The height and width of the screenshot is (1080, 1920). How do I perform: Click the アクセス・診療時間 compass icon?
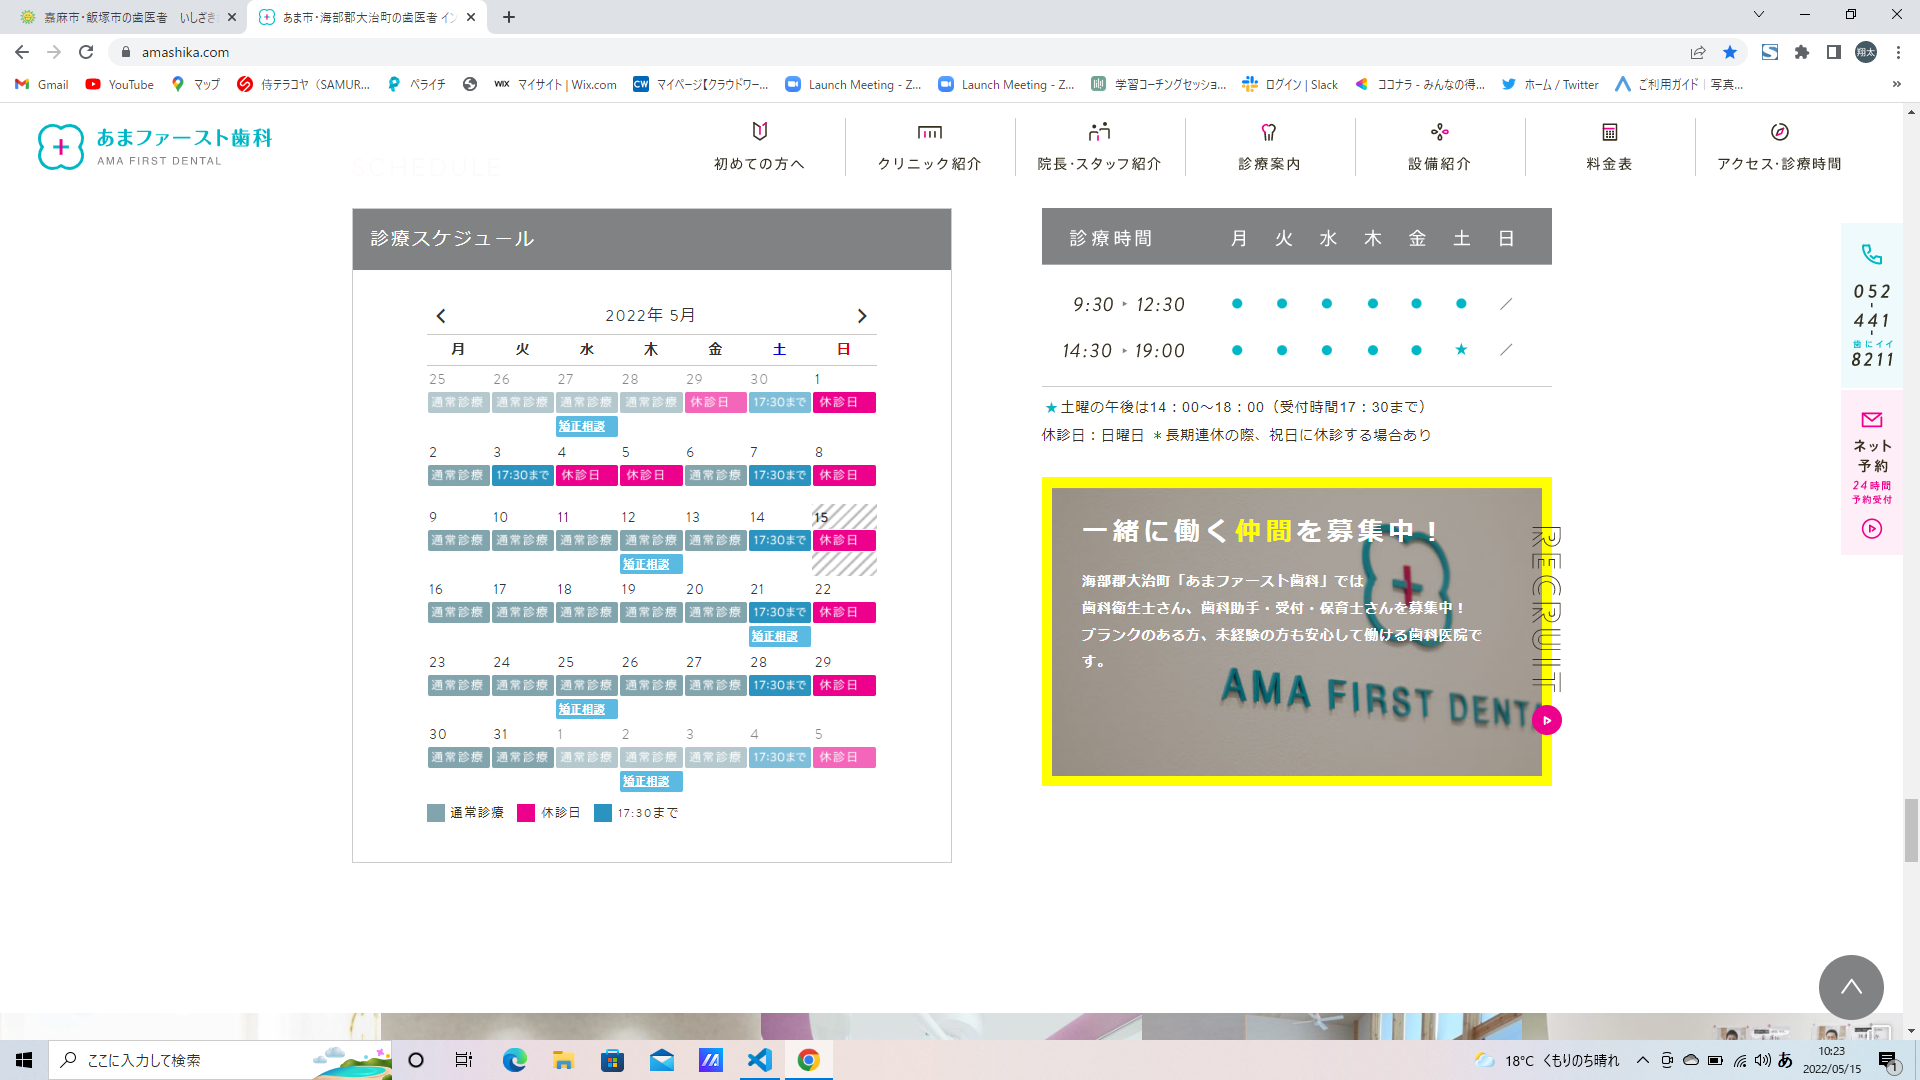pos(1778,131)
